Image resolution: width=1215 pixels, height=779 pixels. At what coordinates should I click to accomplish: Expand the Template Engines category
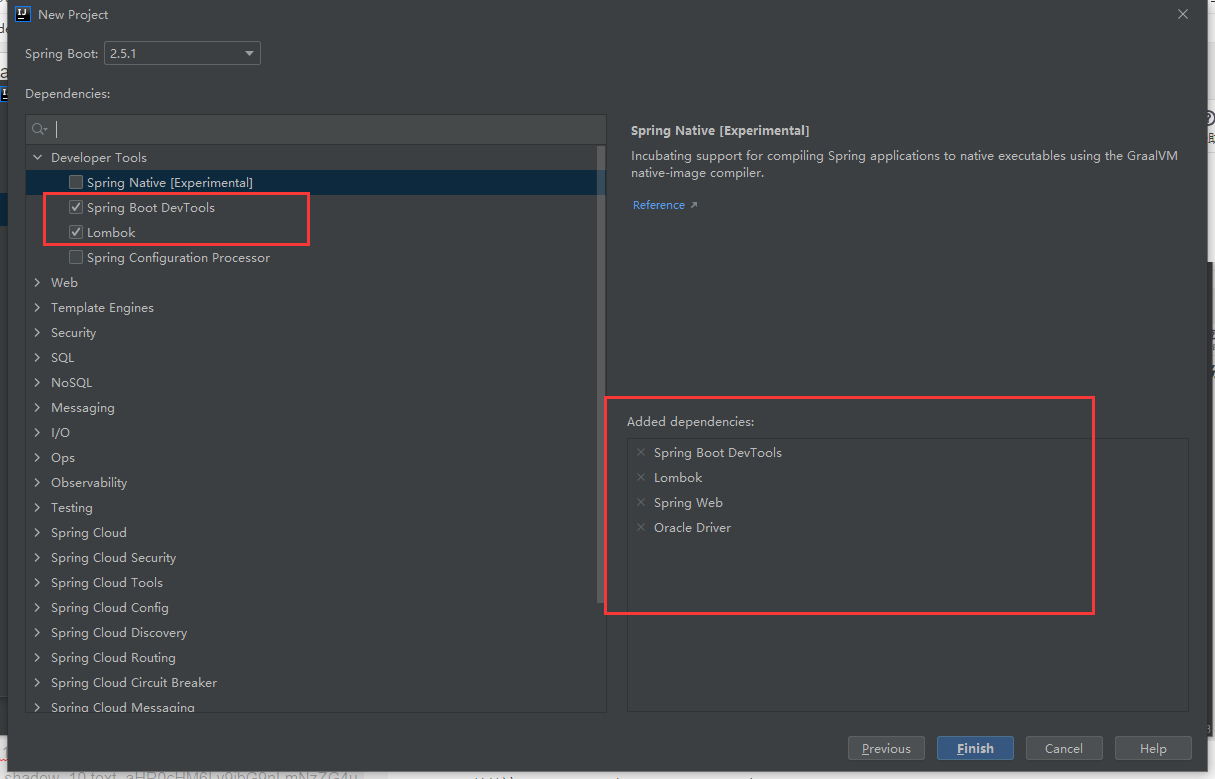(38, 307)
